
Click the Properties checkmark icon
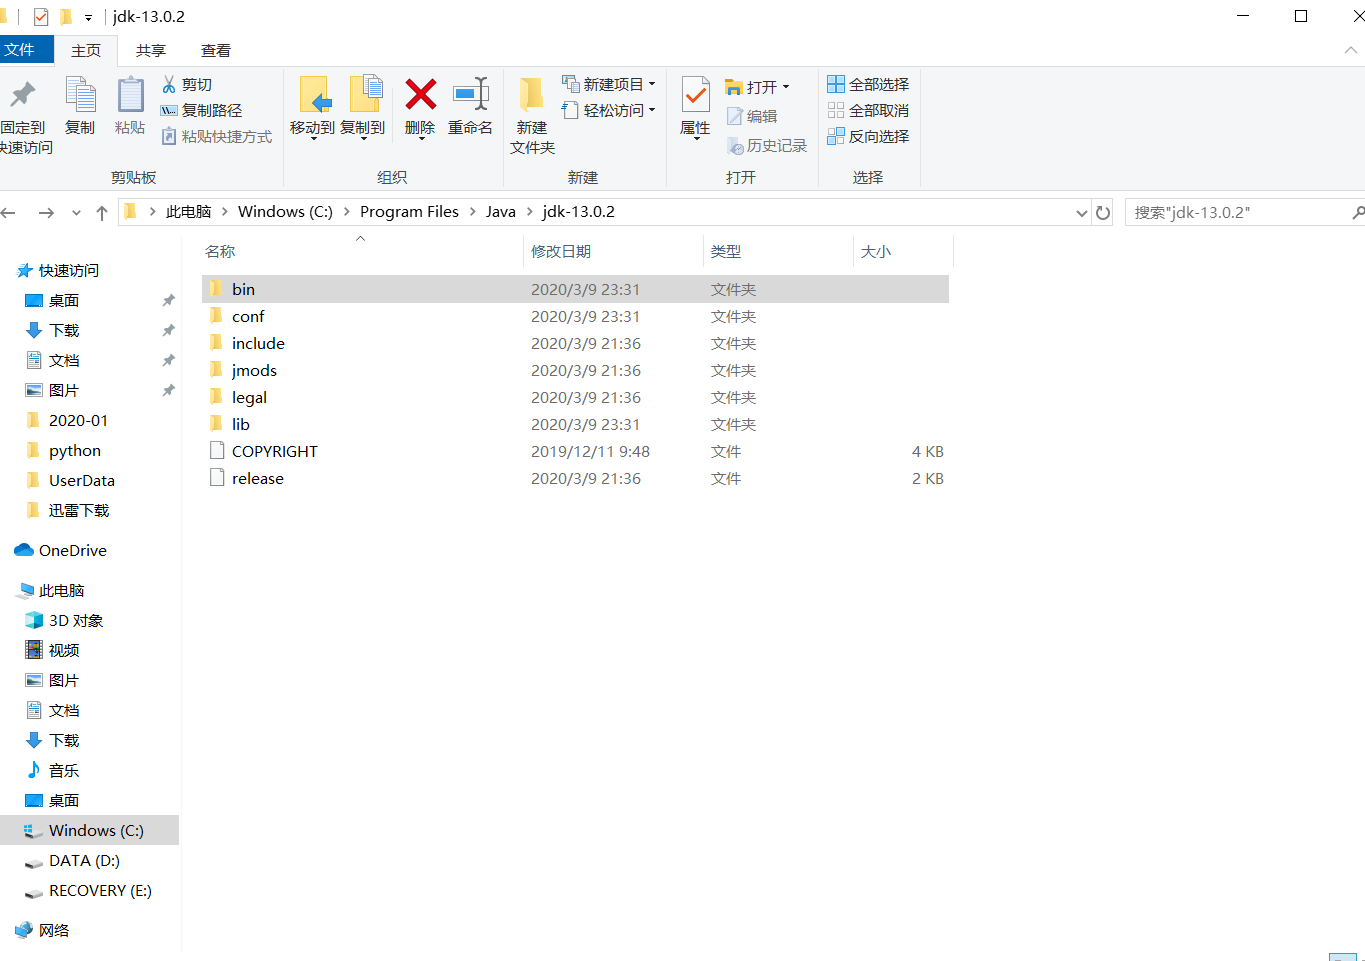pyautogui.click(x=695, y=96)
